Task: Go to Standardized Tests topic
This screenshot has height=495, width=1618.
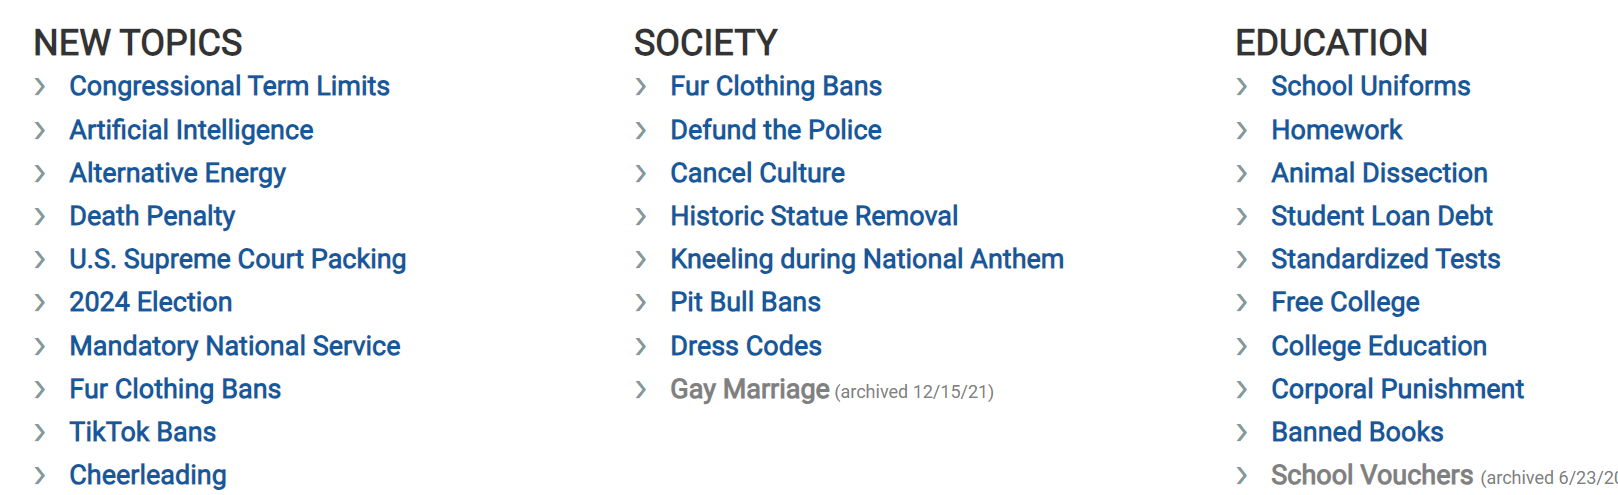Action: click(1386, 259)
